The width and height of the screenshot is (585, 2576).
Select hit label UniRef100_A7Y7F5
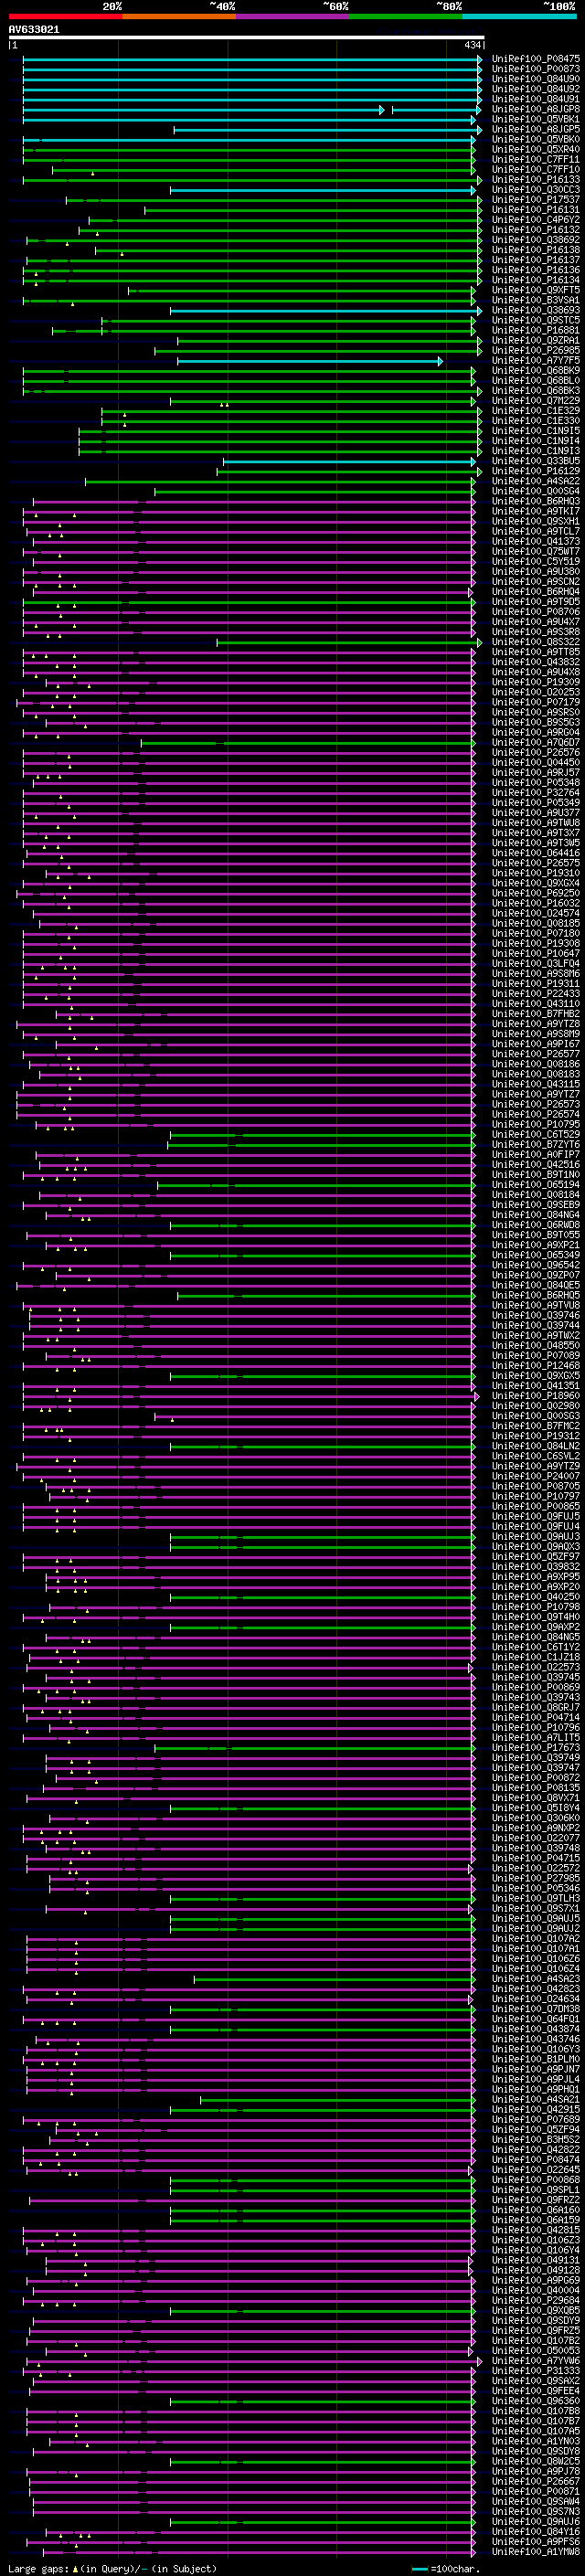click(535, 361)
